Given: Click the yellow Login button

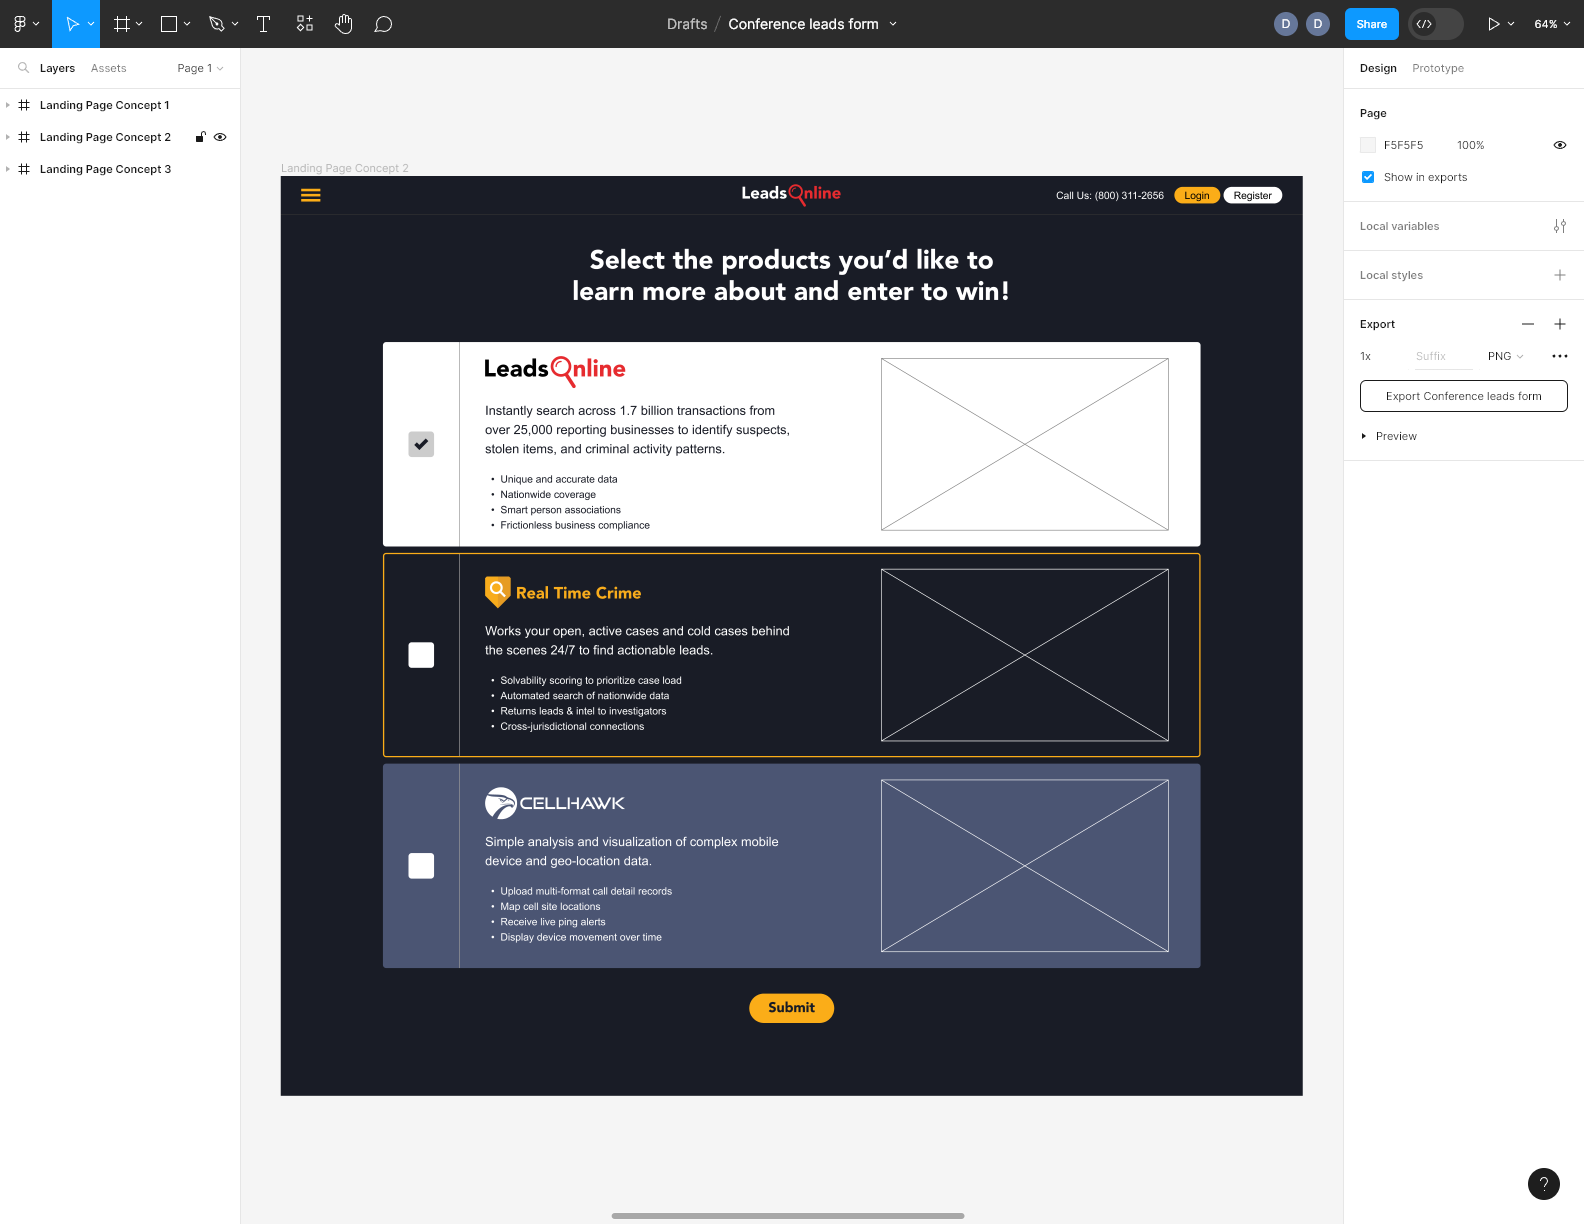Looking at the screenshot, I should (x=1197, y=195).
